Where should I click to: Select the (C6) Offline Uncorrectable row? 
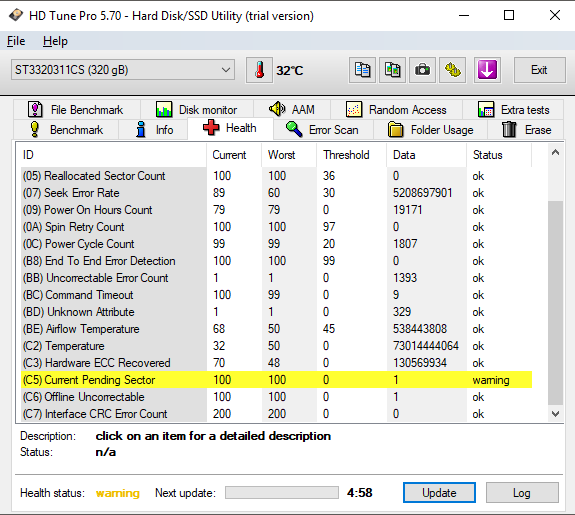pyautogui.click(x=277, y=397)
